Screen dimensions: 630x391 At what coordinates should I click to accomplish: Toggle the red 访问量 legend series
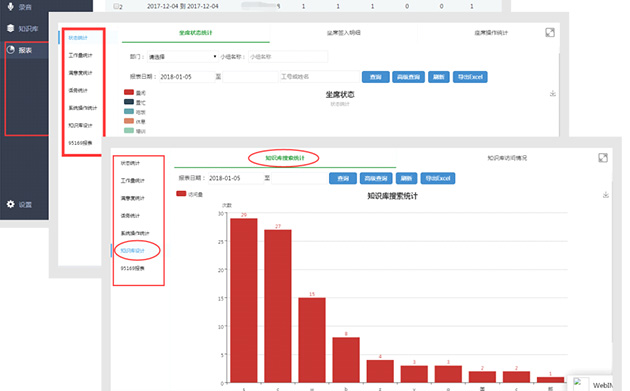pyautogui.click(x=181, y=194)
